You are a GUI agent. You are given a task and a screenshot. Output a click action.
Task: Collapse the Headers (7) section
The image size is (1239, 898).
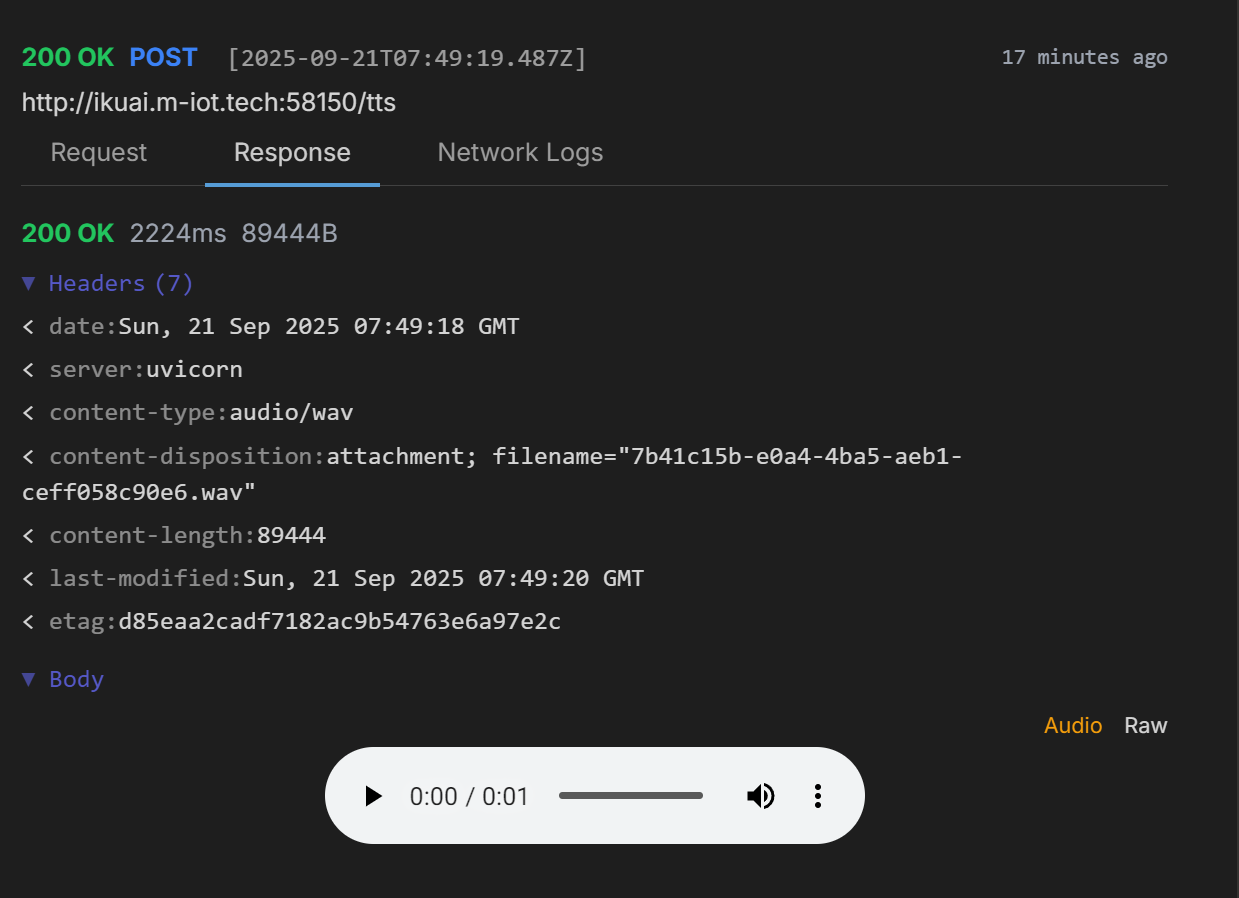tap(108, 284)
